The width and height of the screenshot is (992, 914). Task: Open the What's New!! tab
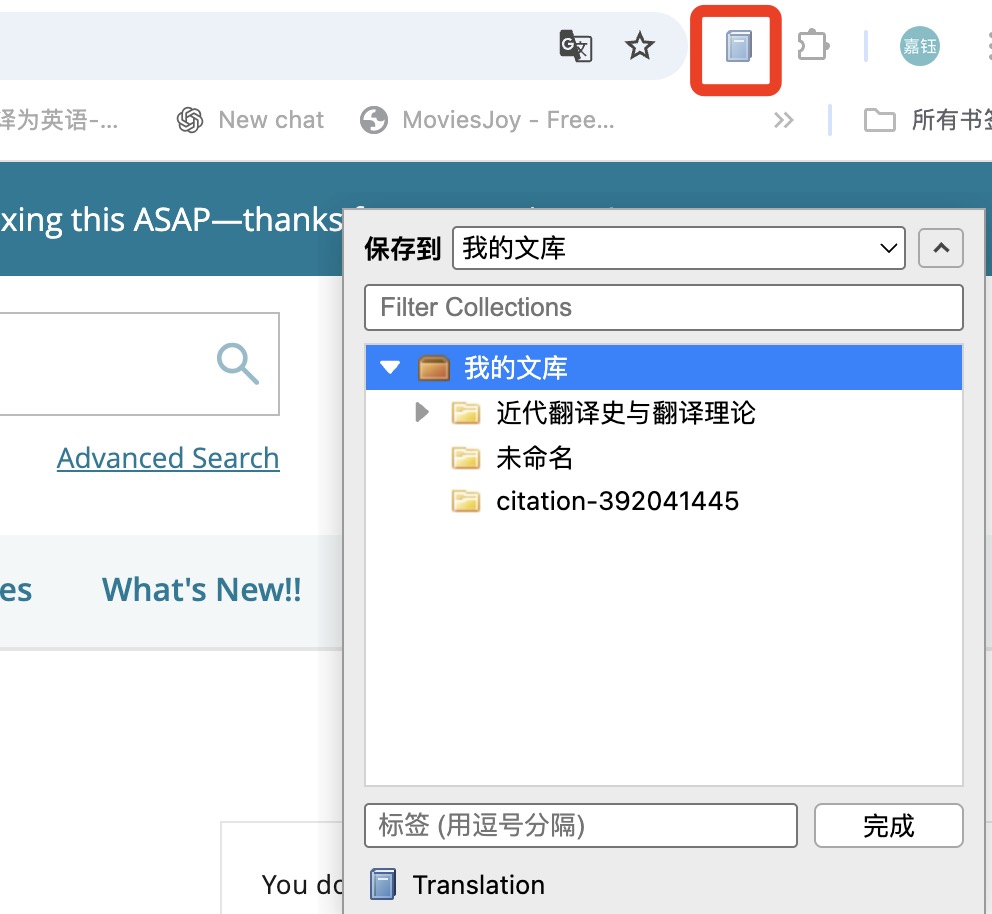201,590
